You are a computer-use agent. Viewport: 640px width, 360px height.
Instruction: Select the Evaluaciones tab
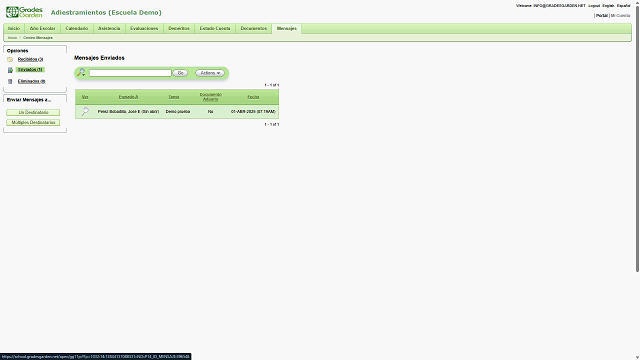click(144, 29)
